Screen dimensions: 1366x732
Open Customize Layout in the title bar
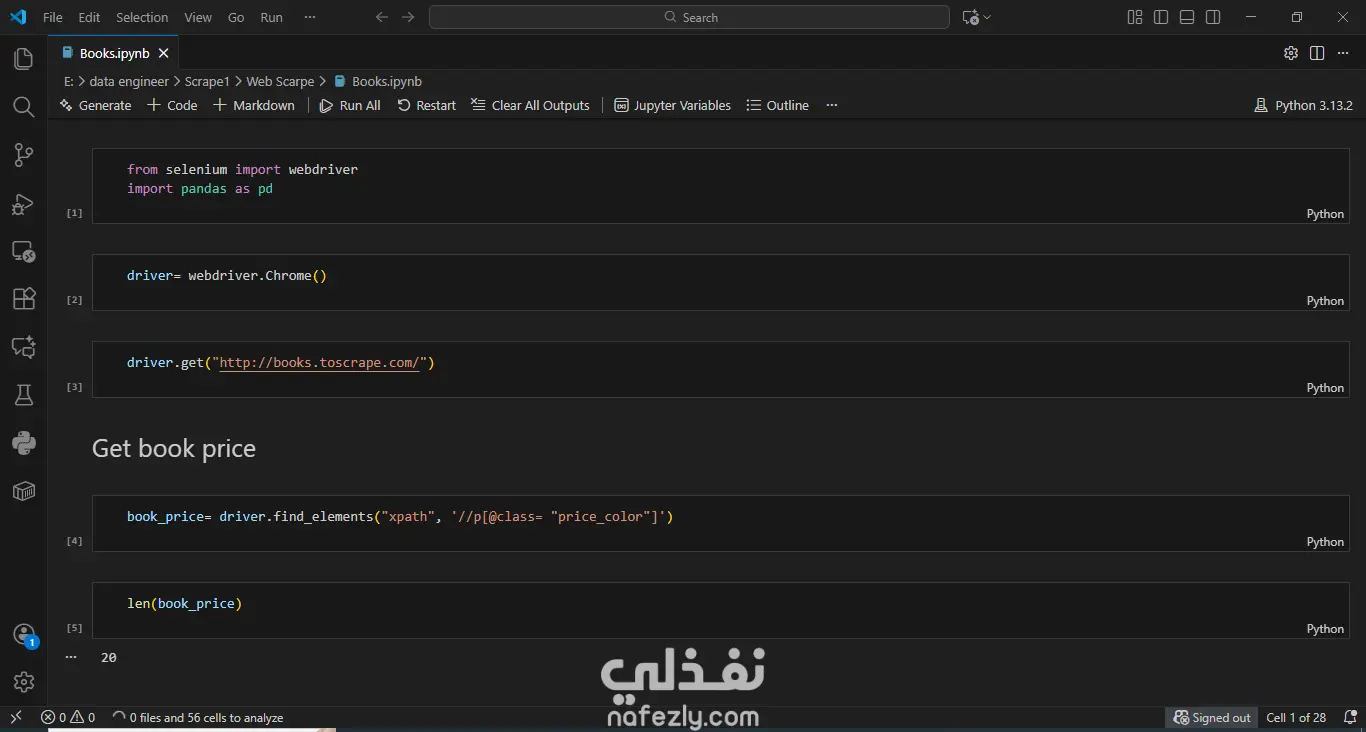pos(1135,17)
